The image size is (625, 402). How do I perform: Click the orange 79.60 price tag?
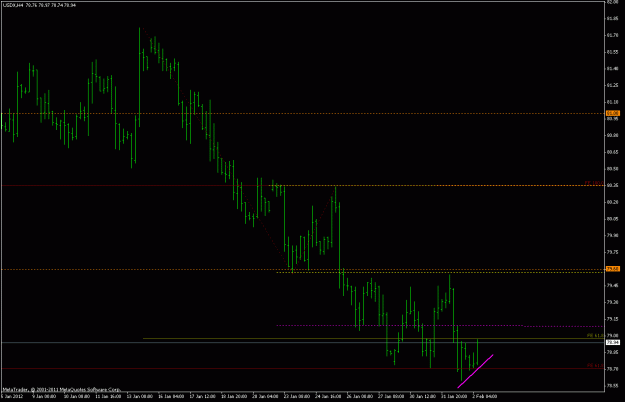[613, 269]
